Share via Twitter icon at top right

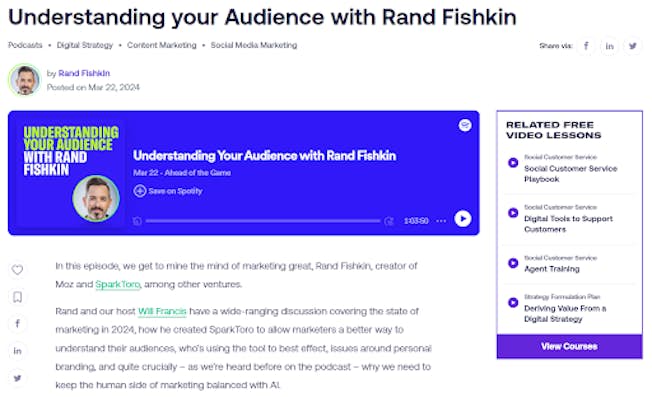click(632, 46)
